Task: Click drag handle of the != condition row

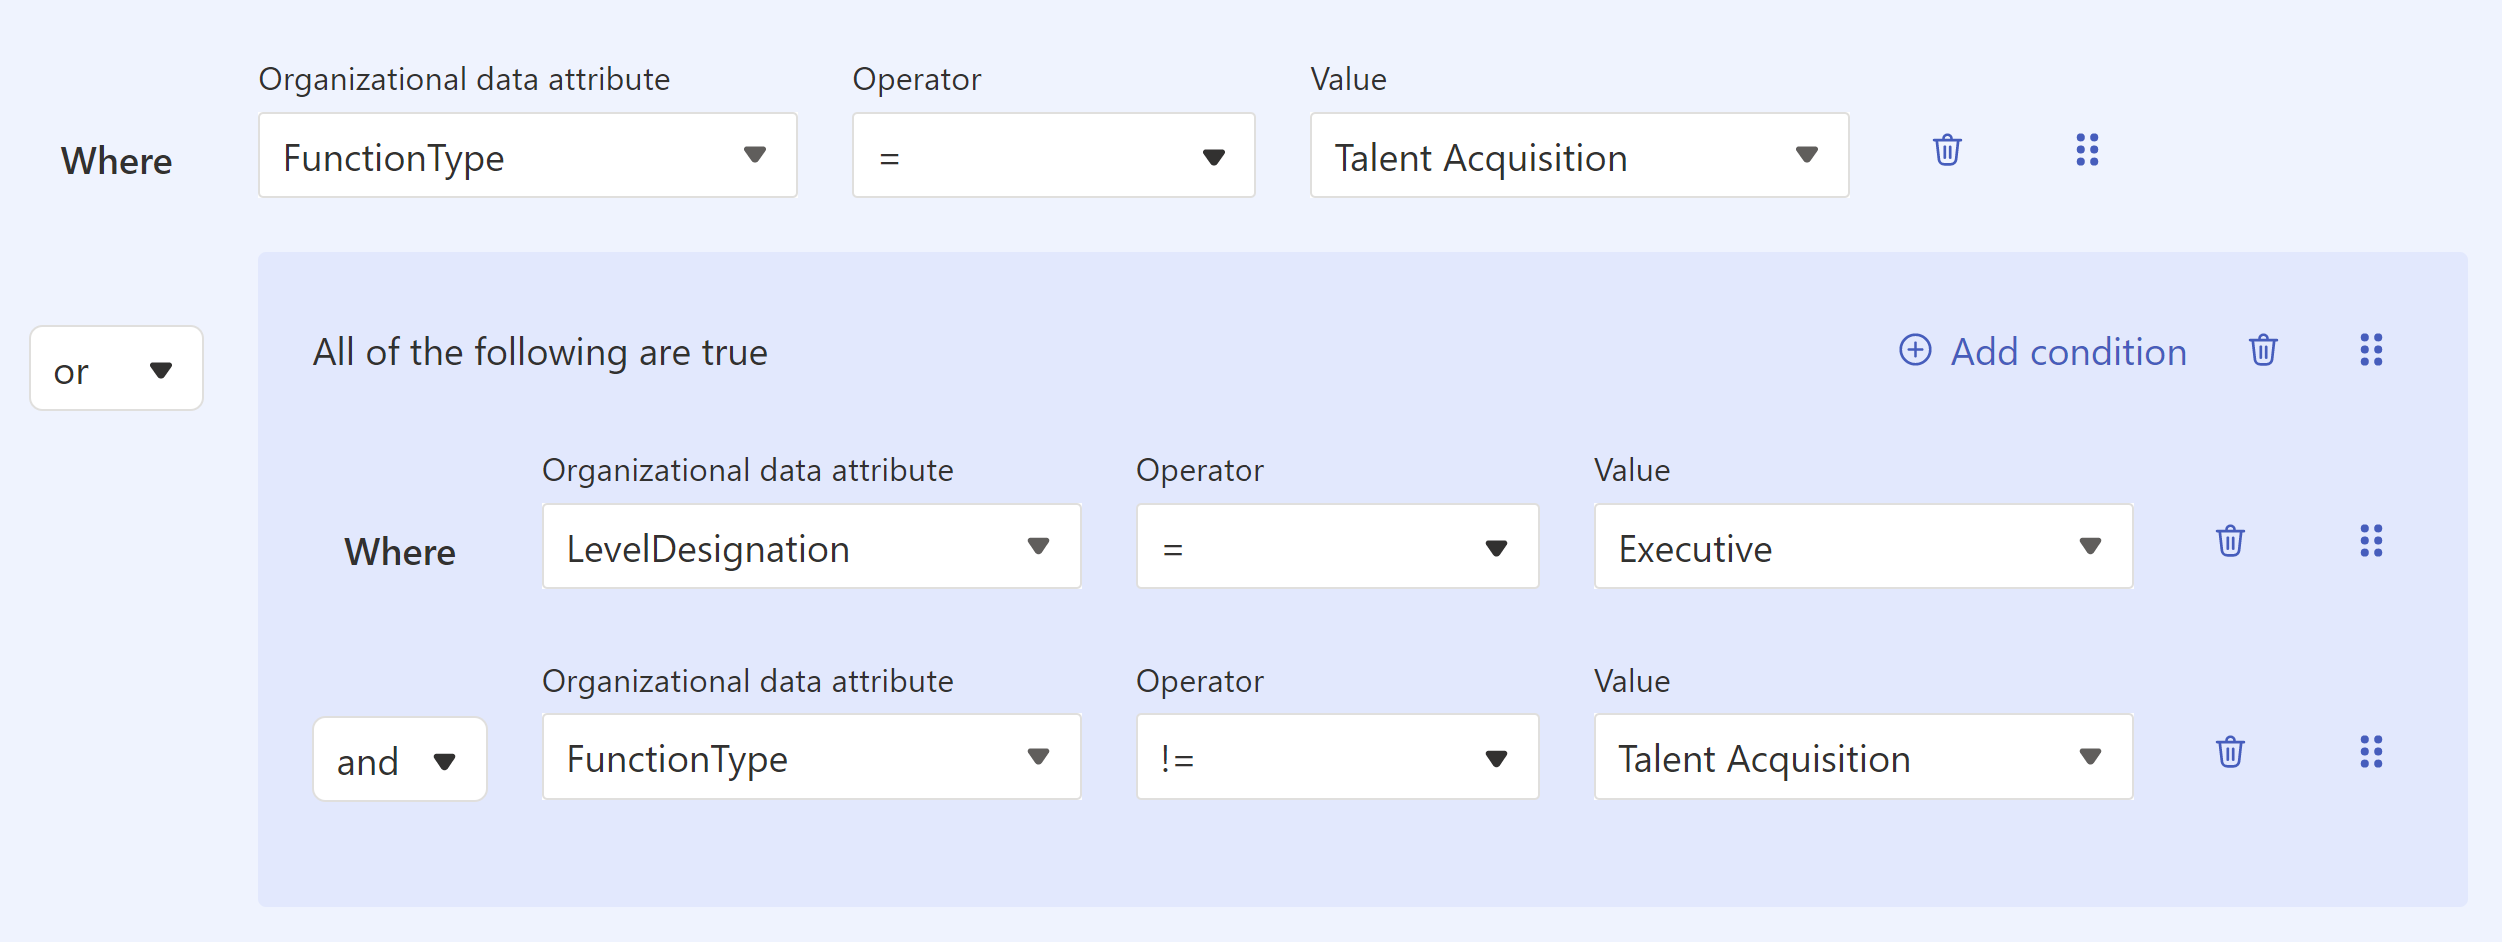Action: pos(2371,753)
